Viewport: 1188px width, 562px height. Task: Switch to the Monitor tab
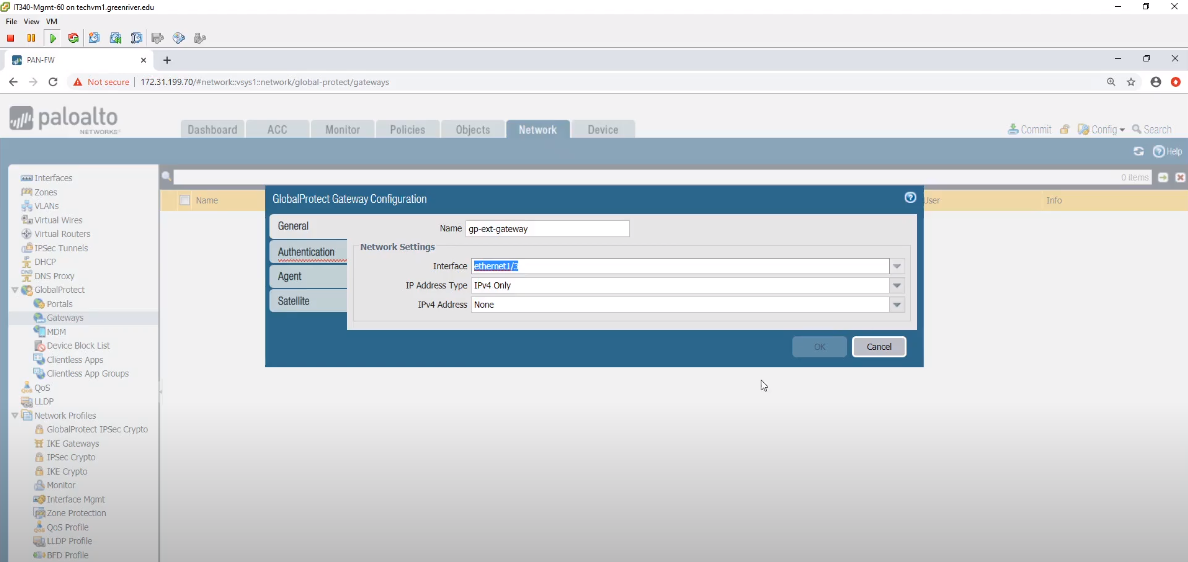click(342, 130)
